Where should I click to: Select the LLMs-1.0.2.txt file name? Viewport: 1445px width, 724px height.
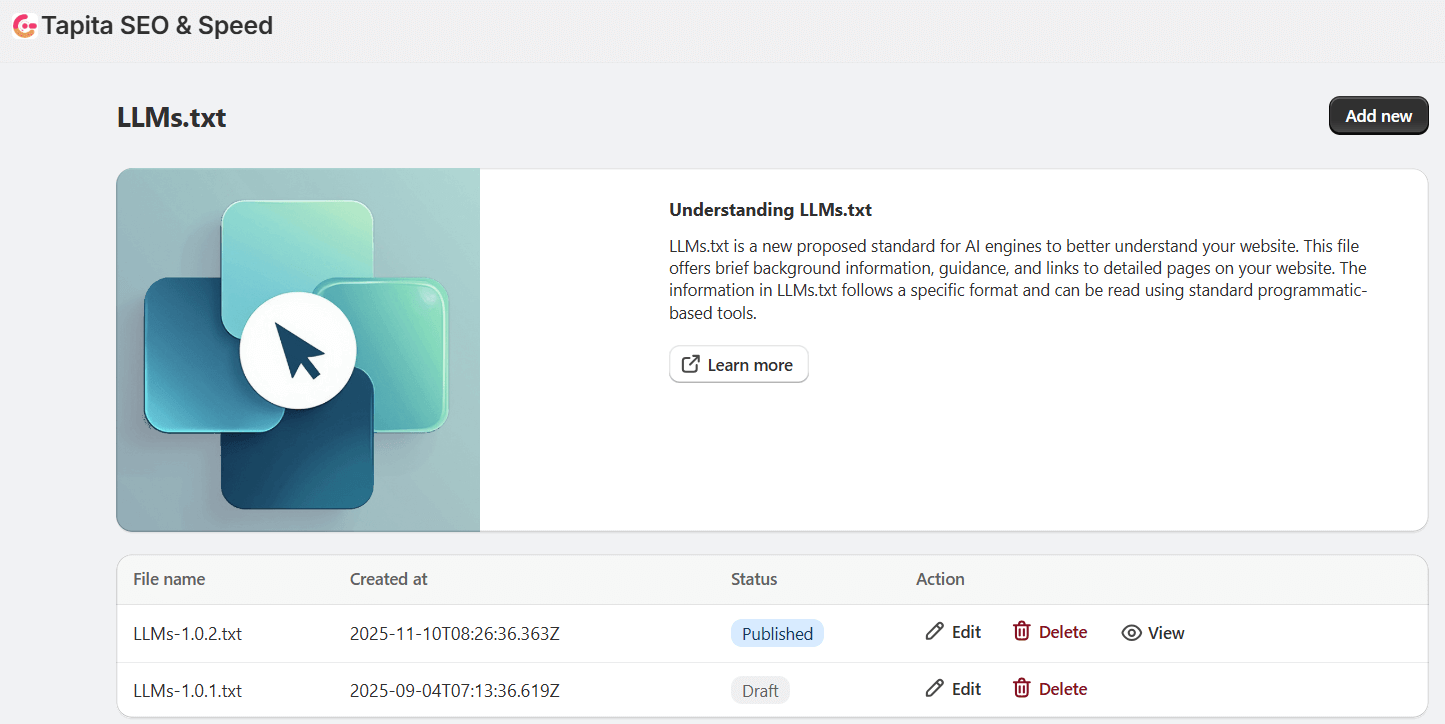tap(187, 633)
